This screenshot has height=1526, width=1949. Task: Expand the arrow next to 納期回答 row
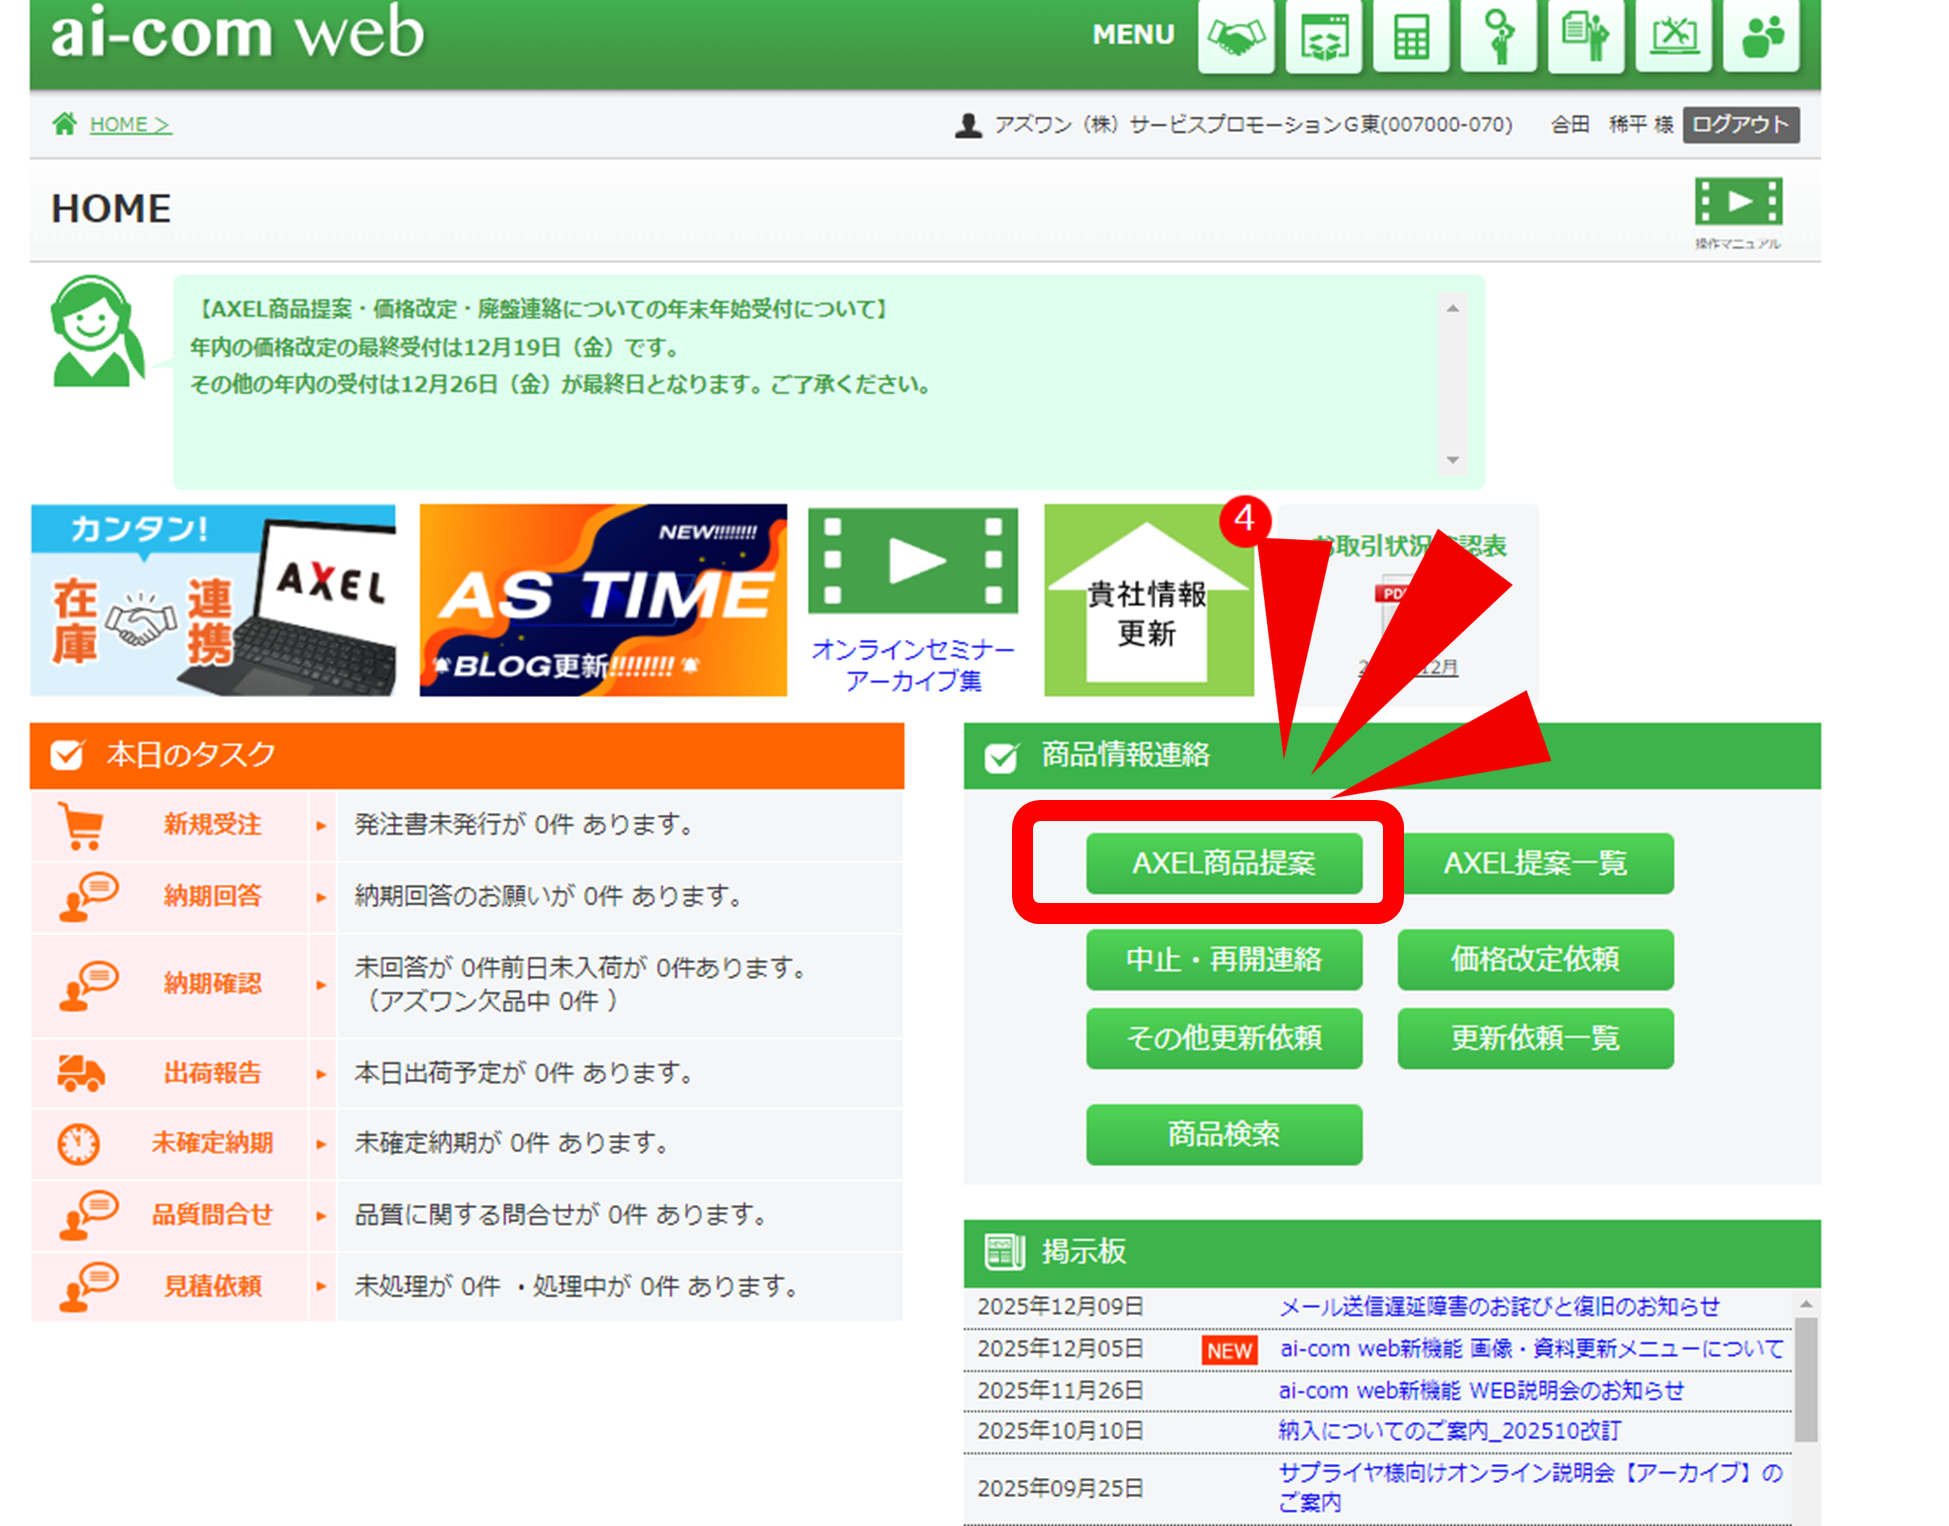pyautogui.click(x=321, y=896)
